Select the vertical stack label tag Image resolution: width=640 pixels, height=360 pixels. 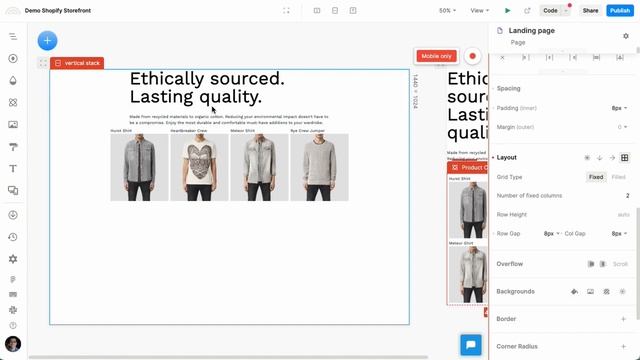(x=77, y=63)
